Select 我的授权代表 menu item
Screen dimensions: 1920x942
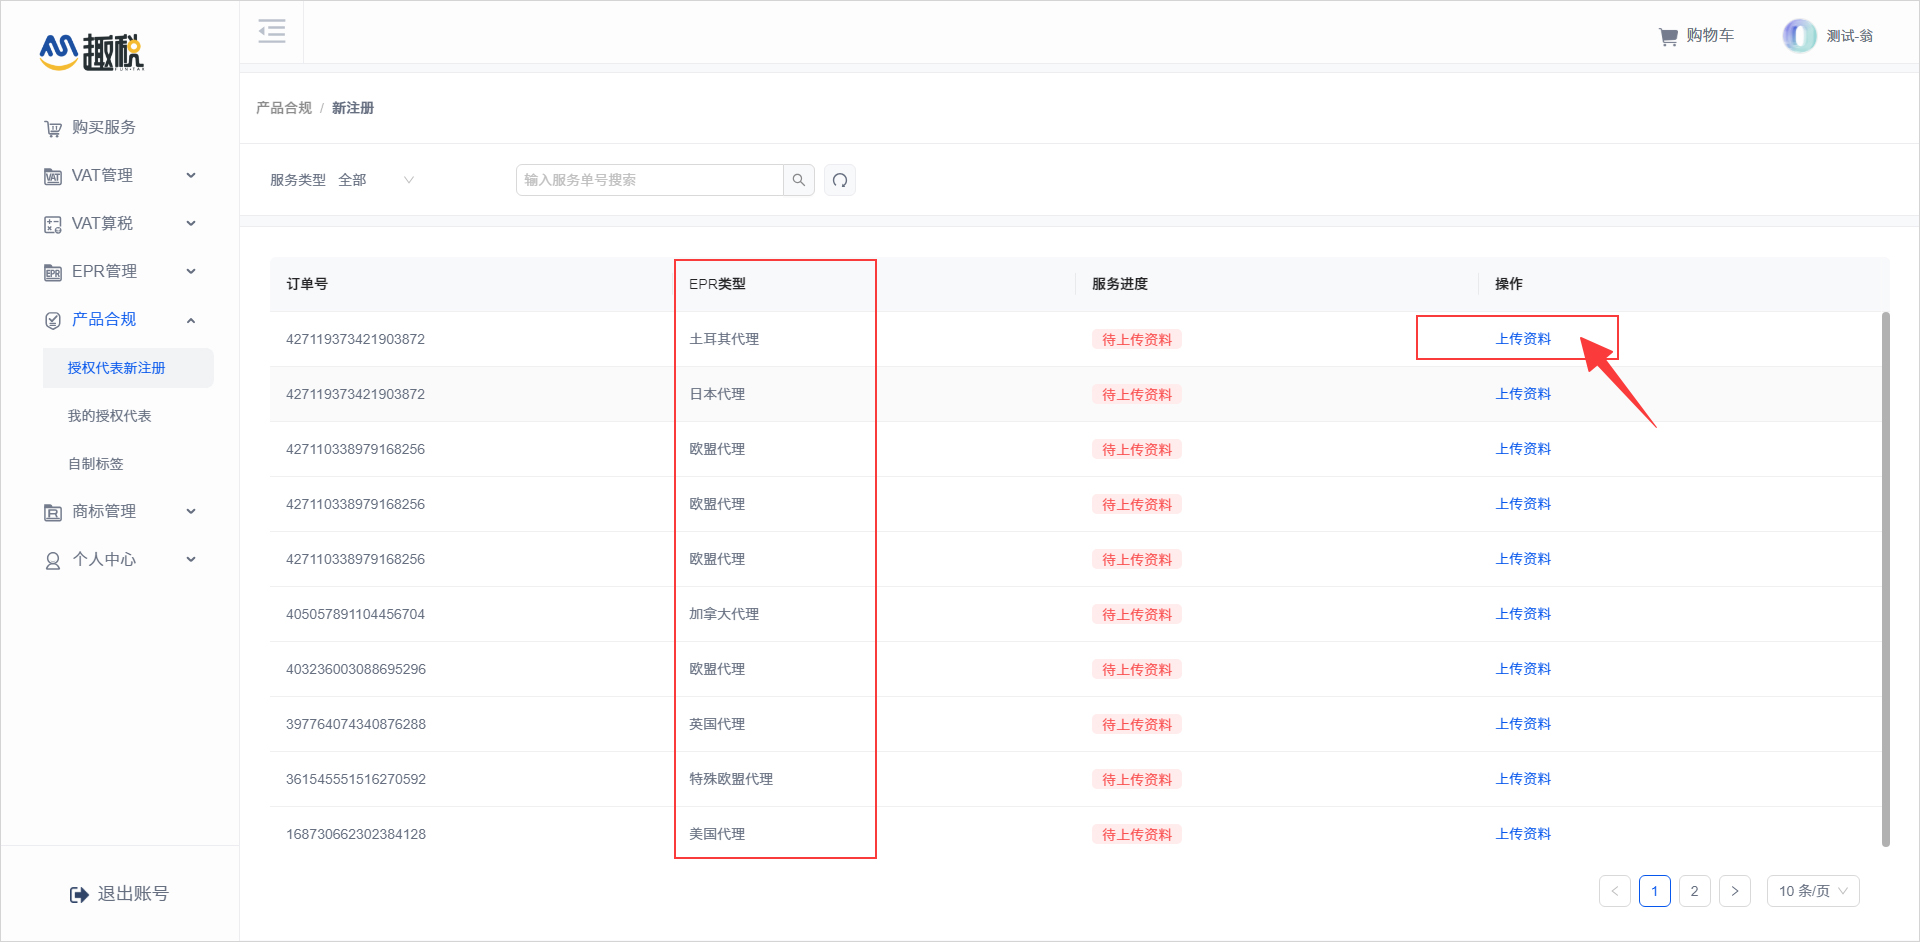109,416
